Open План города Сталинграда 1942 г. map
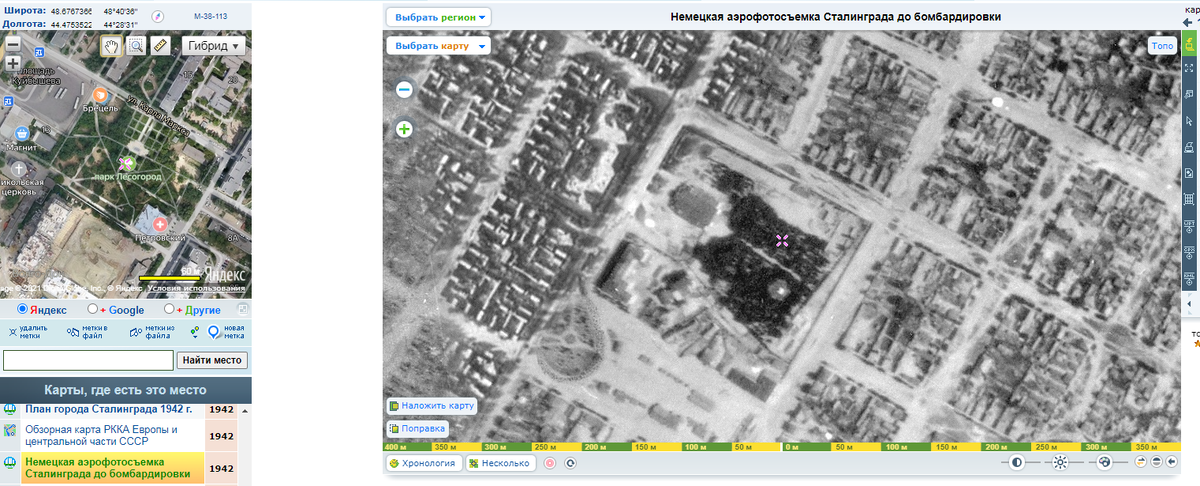The width and height of the screenshot is (1200, 486). tap(109, 409)
